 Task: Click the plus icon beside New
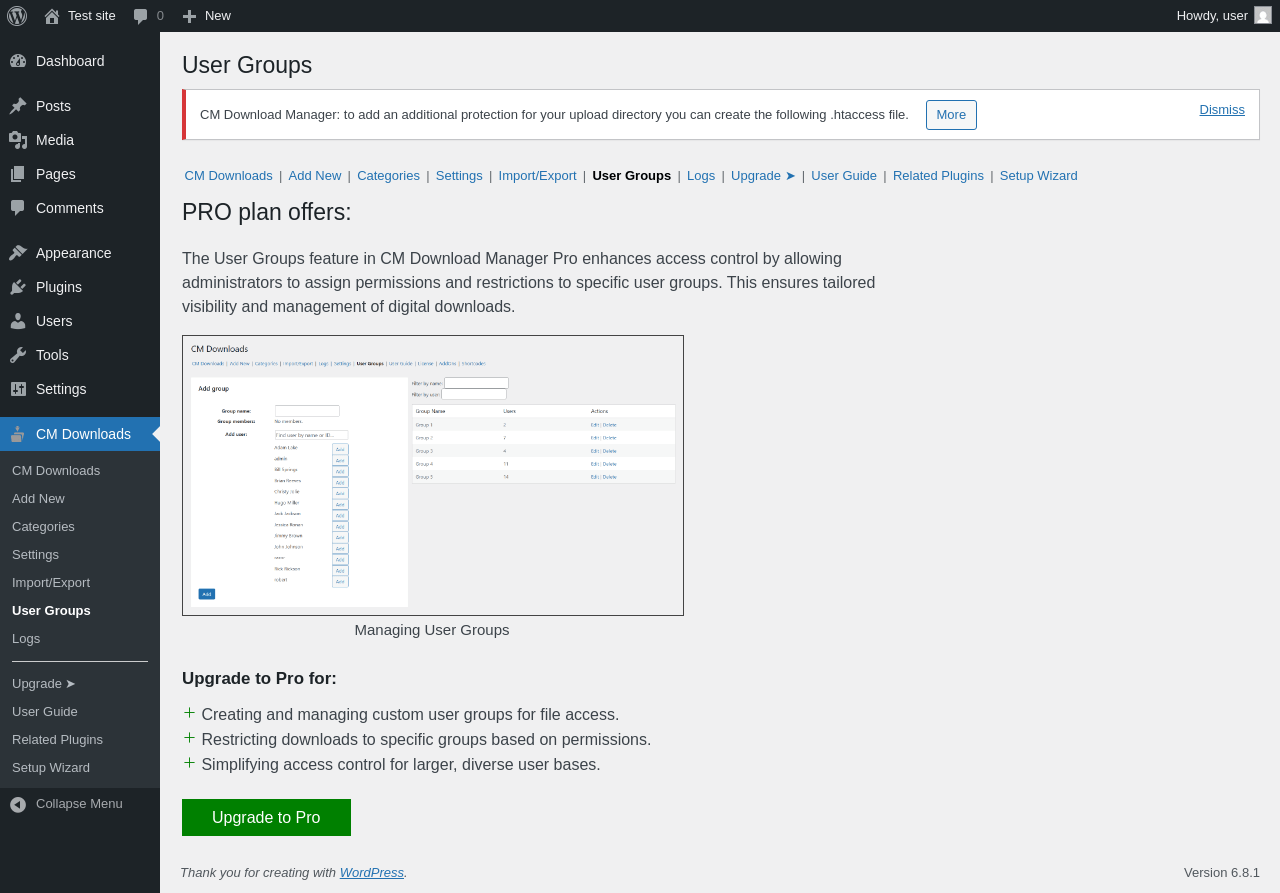coord(189,16)
